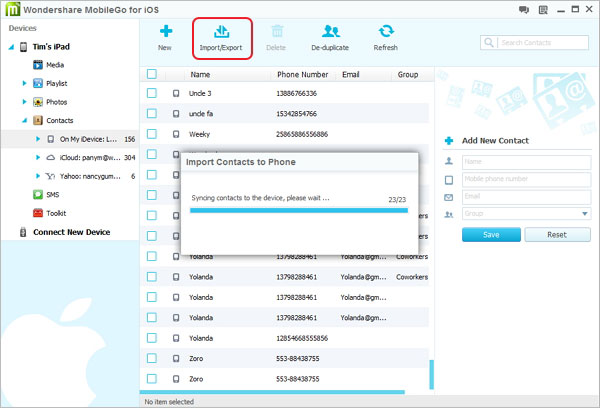Click the Delete trash icon
This screenshot has width=600, height=408.
click(x=277, y=31)
